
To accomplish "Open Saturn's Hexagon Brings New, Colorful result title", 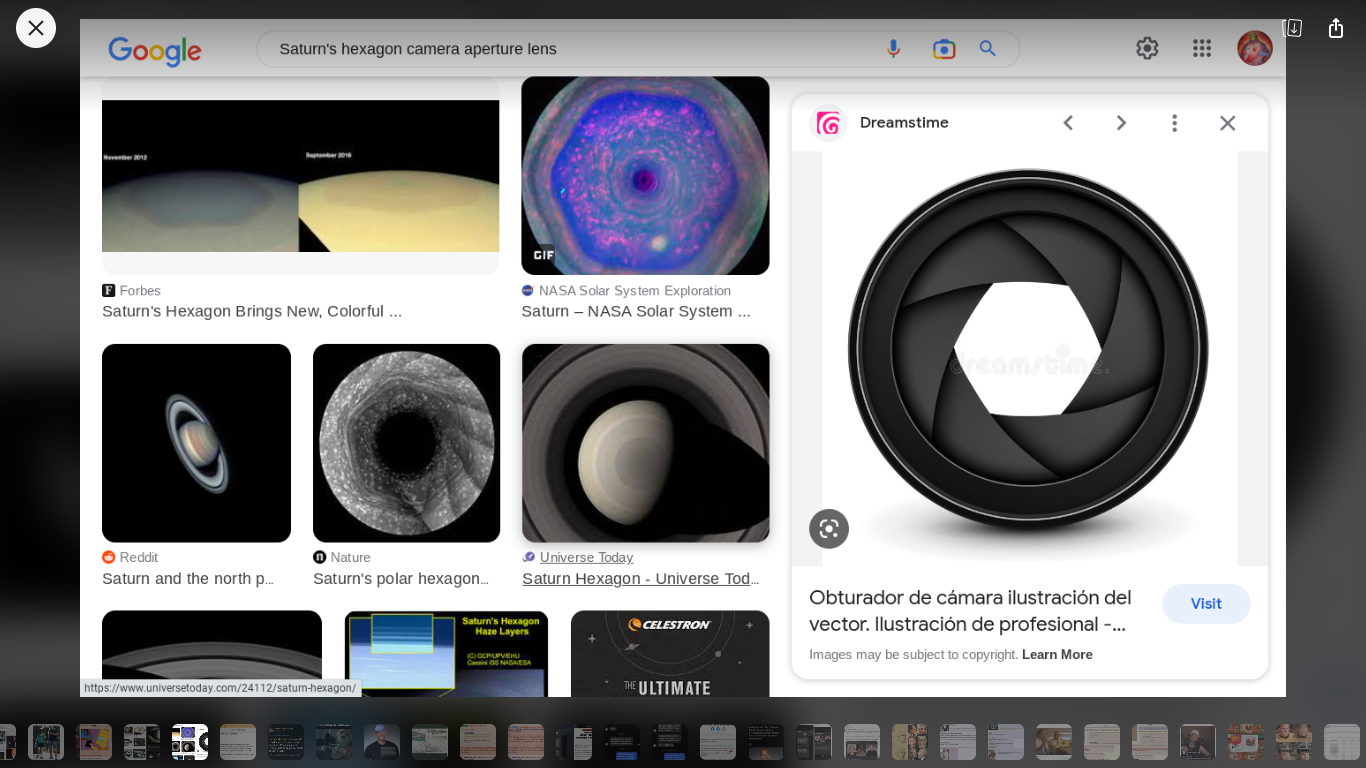I will click(x=252, y=311).
